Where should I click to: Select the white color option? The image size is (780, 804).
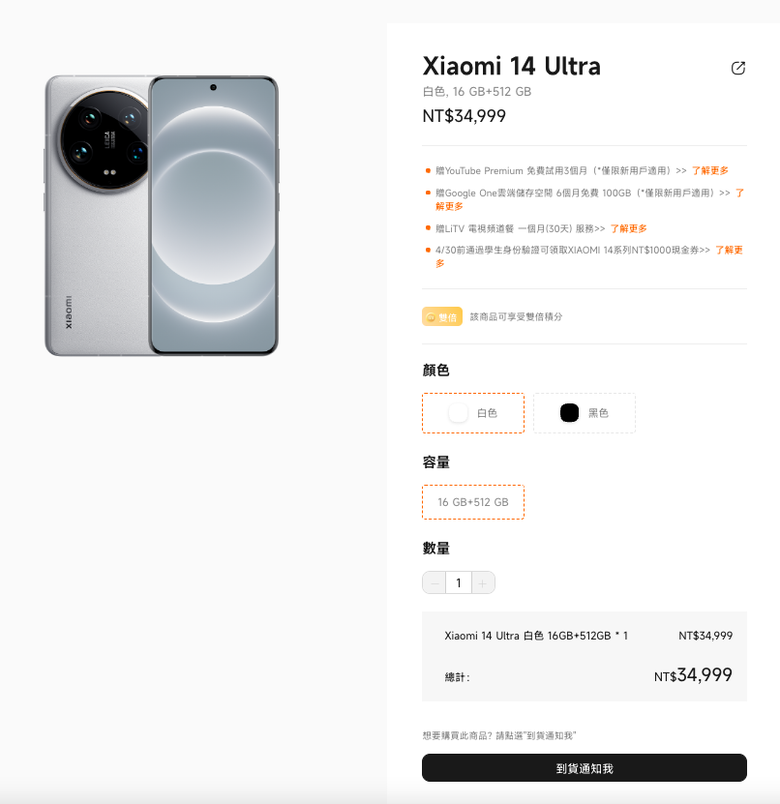click(x=473, y=413)
